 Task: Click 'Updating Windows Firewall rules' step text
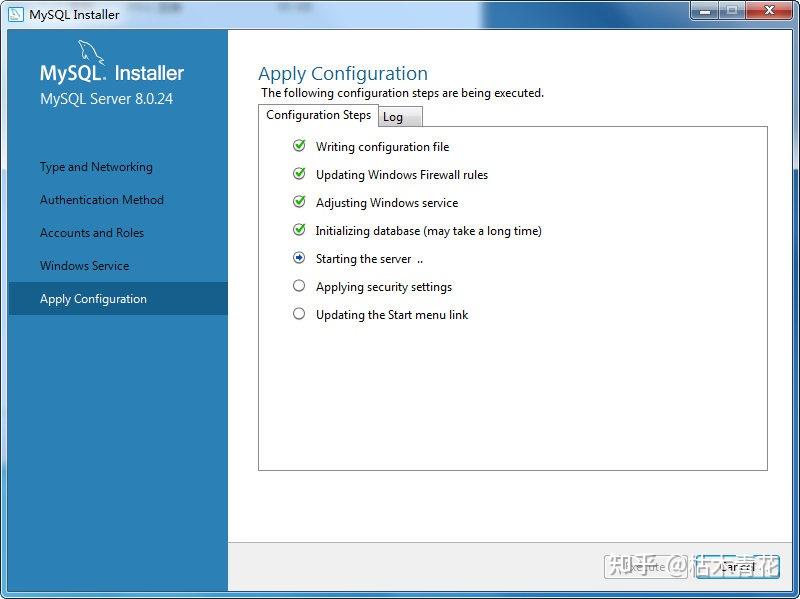(402, 175)
